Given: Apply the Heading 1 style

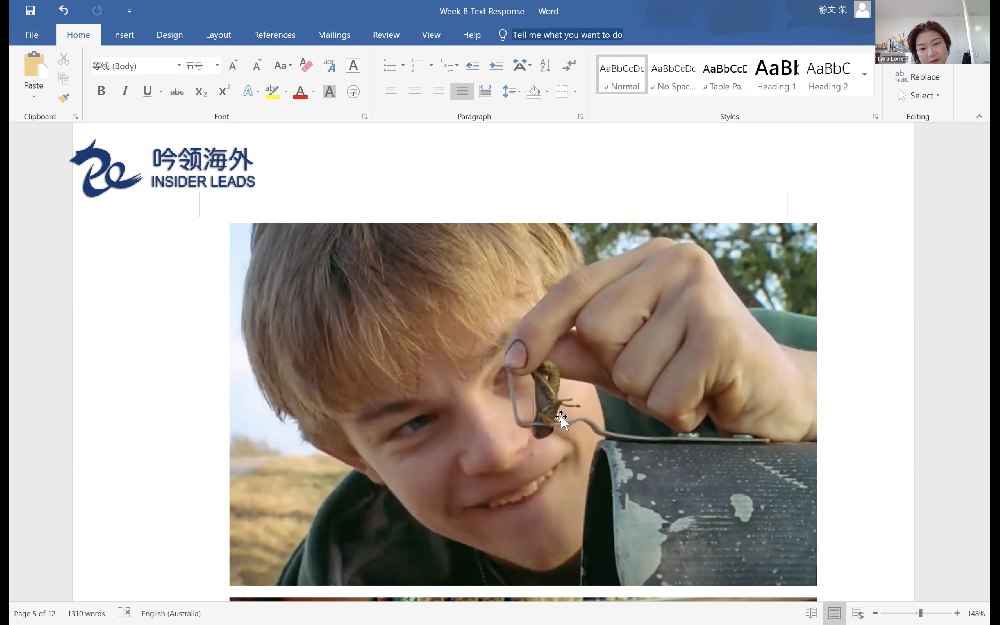Looking at the screenshot, I should pos(776,75).
